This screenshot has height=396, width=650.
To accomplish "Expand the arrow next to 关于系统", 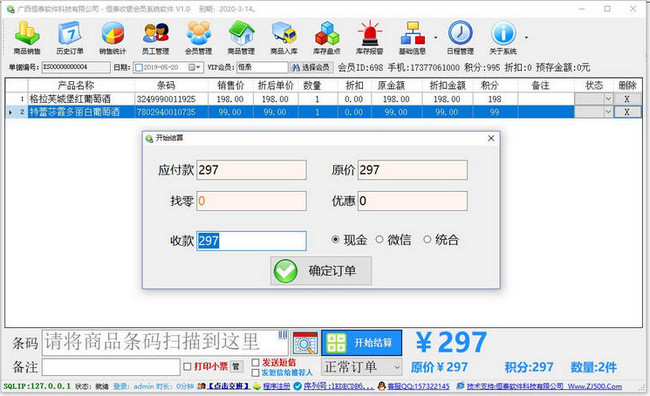I will tap(526, 38).
